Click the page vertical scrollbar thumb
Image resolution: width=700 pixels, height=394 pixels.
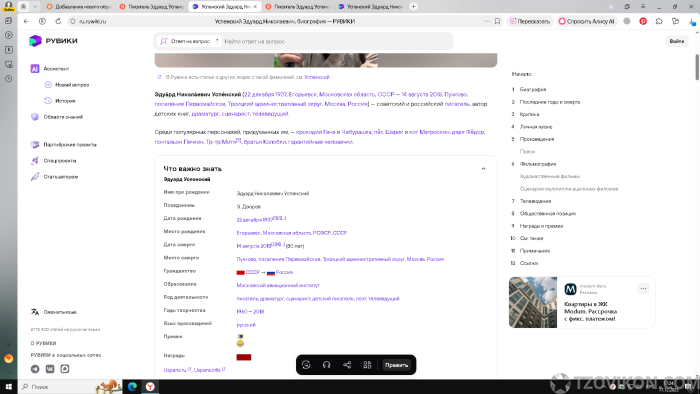(697, 67)
